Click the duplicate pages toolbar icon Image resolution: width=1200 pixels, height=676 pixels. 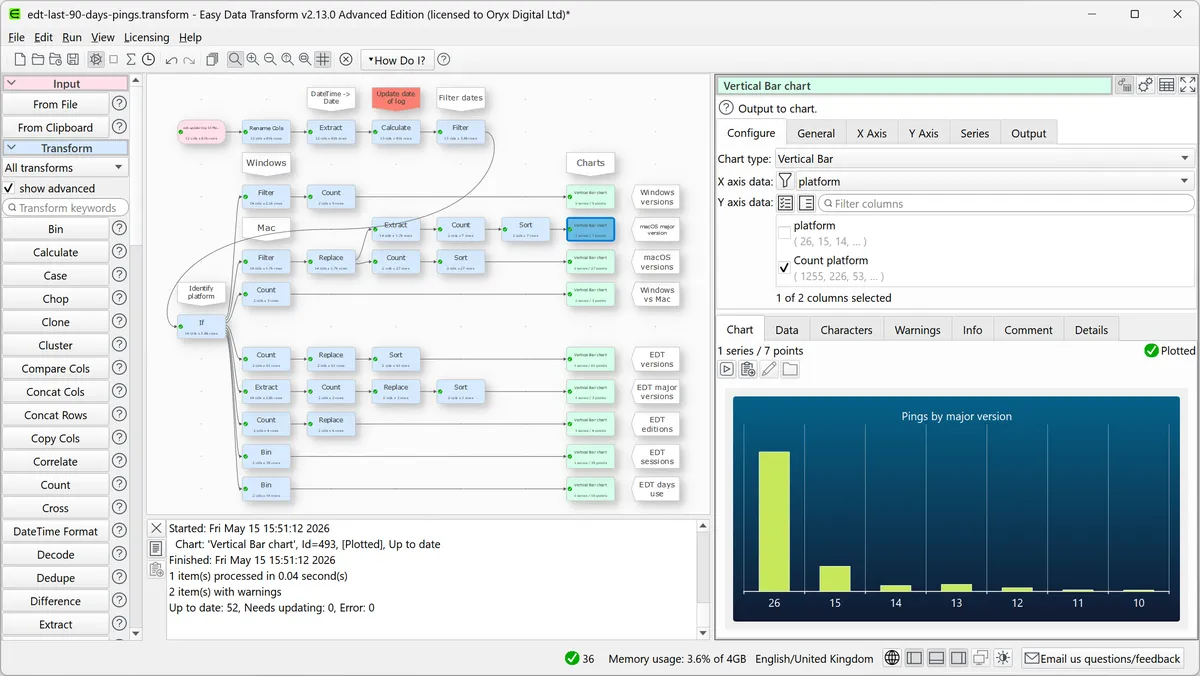[212, 60]
